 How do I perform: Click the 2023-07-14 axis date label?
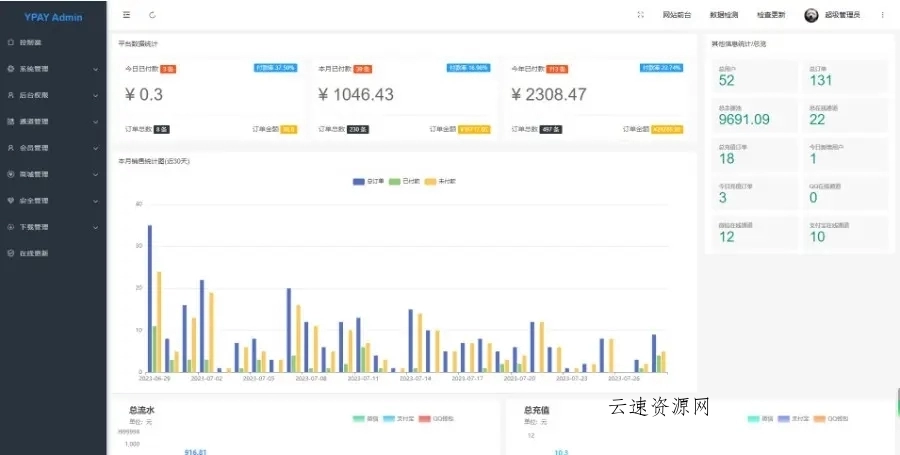(x=414, y=379)
